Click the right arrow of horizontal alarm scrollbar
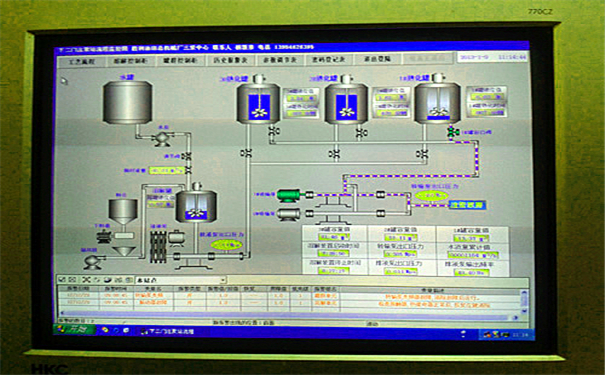605x375 pixels. [x=516, y=318]
